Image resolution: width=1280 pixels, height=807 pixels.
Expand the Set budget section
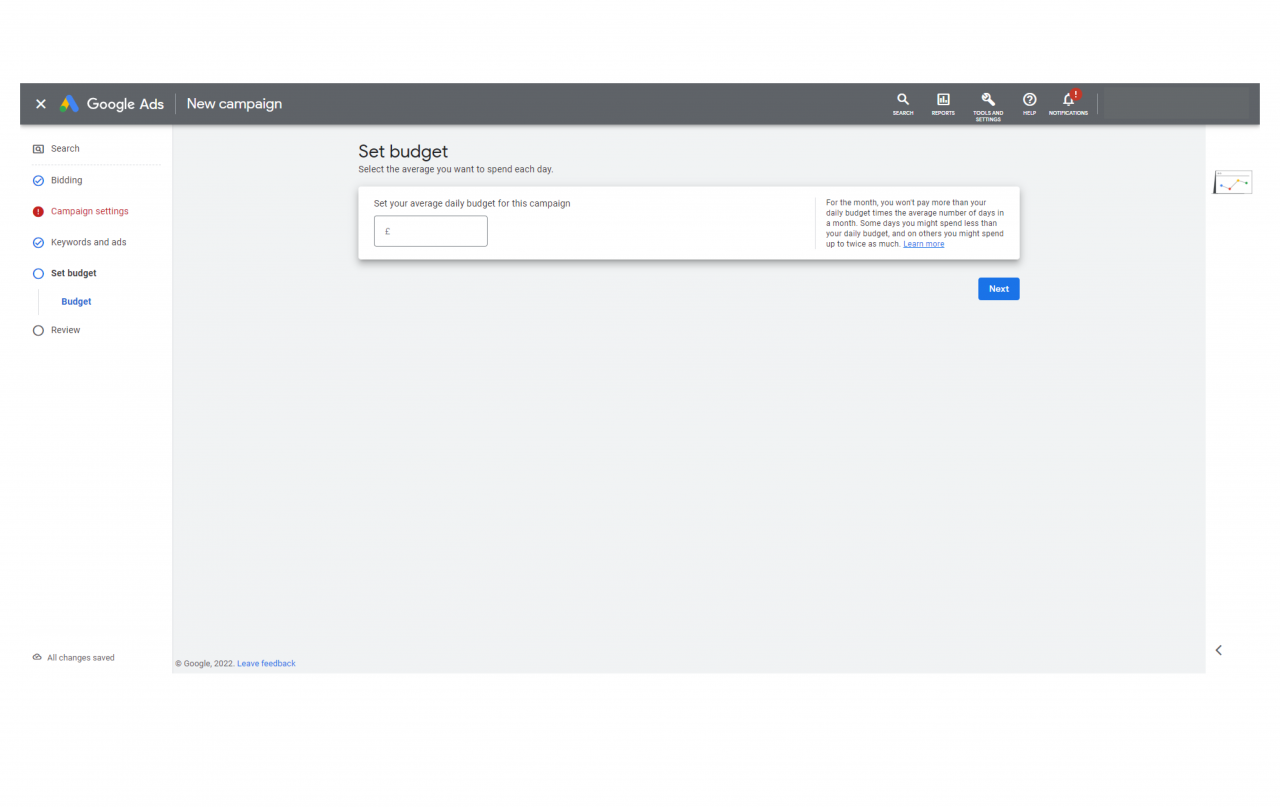click(x=75, y=273)
